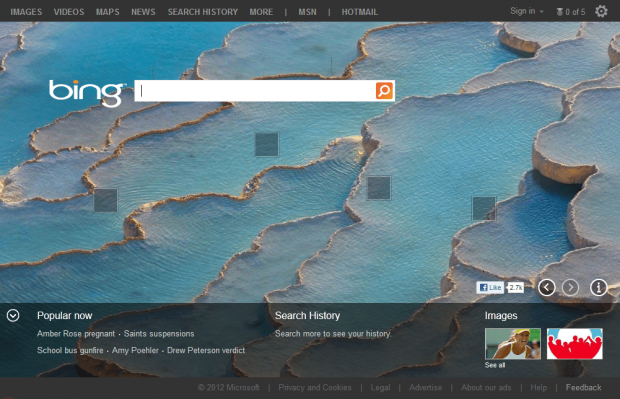Open the MORE menu

[x=261, y=12]
